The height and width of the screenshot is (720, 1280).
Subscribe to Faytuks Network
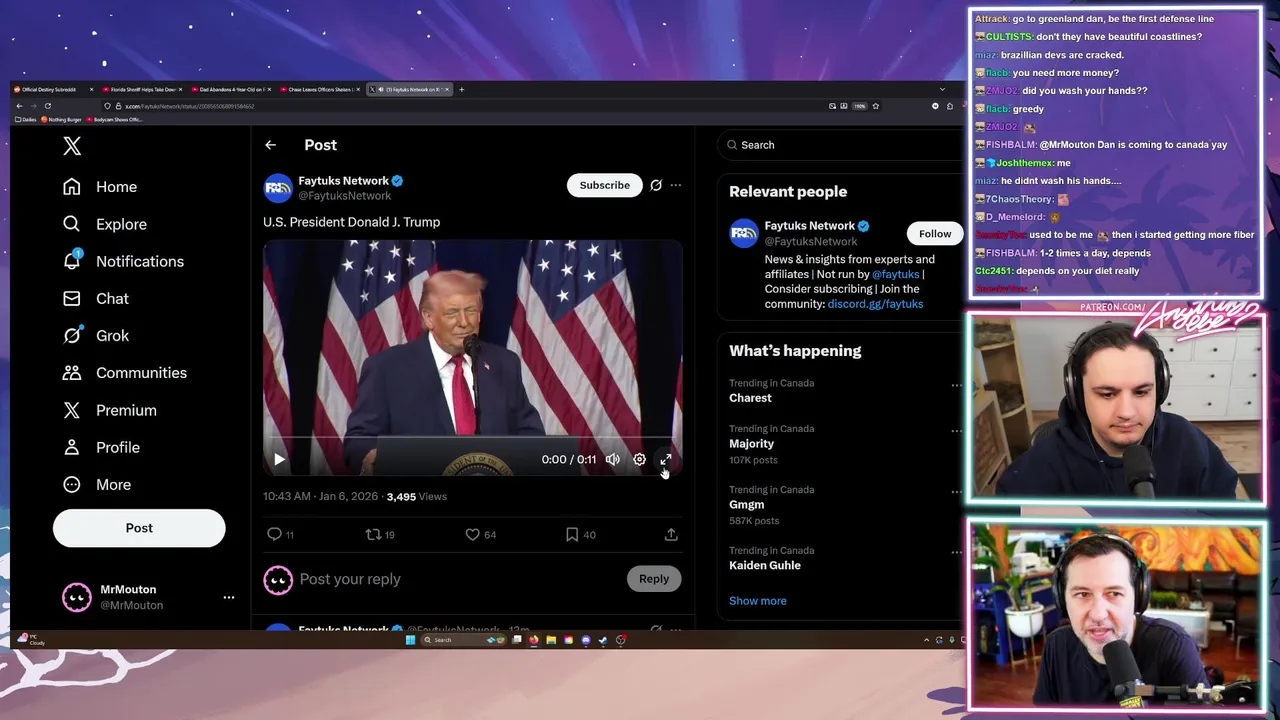coord(604,185)
